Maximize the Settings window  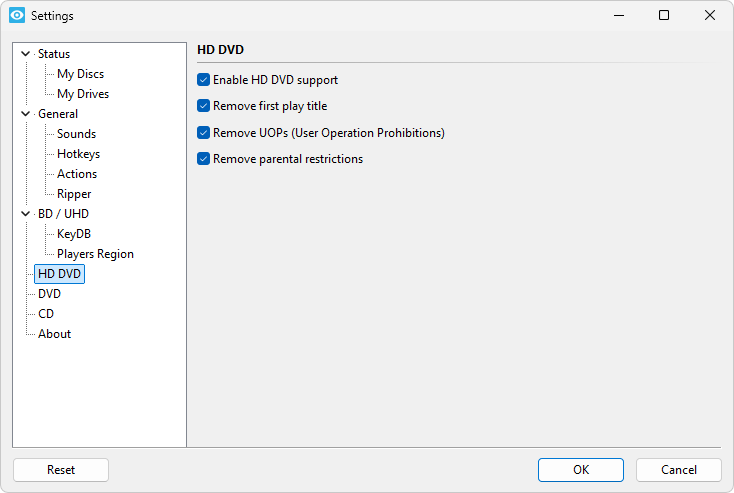coord(664,15)
